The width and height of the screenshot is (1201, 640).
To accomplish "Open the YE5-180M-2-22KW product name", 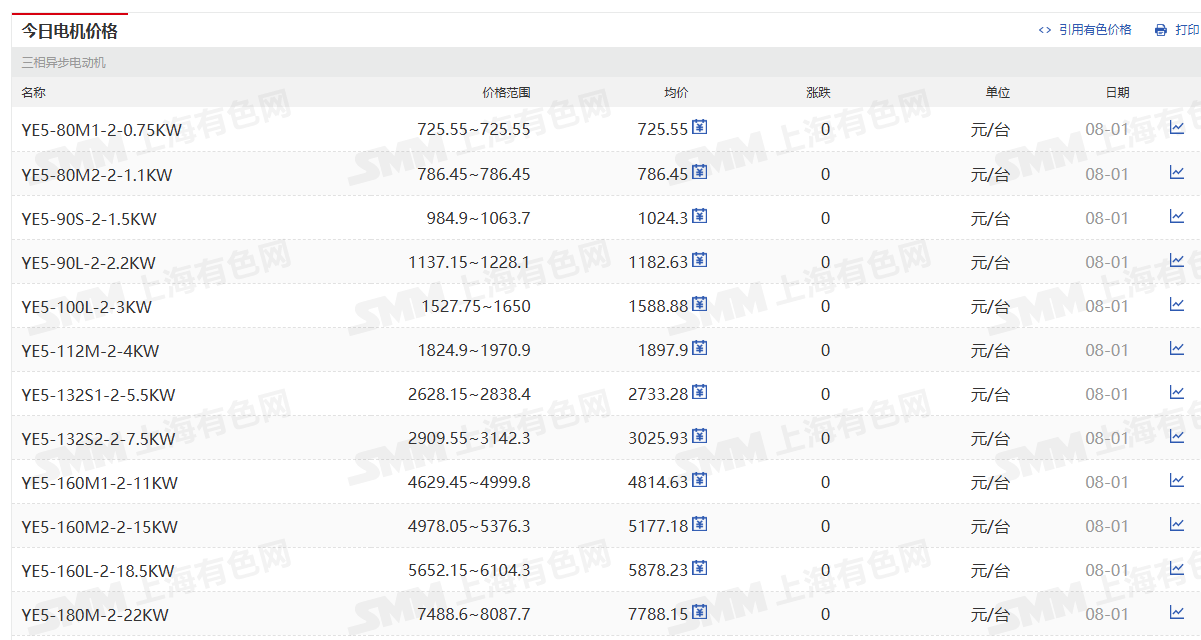I will [x=96, y=615].
